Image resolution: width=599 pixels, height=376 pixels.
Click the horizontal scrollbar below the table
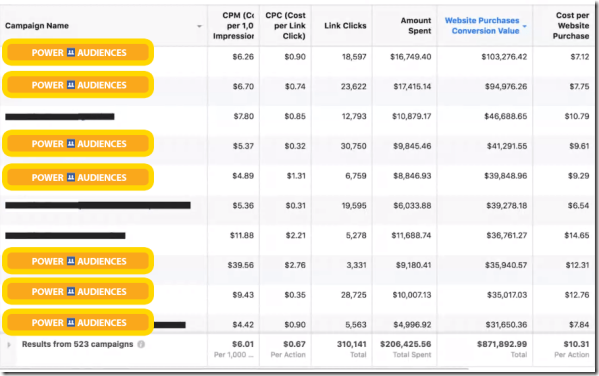(235, 369)
